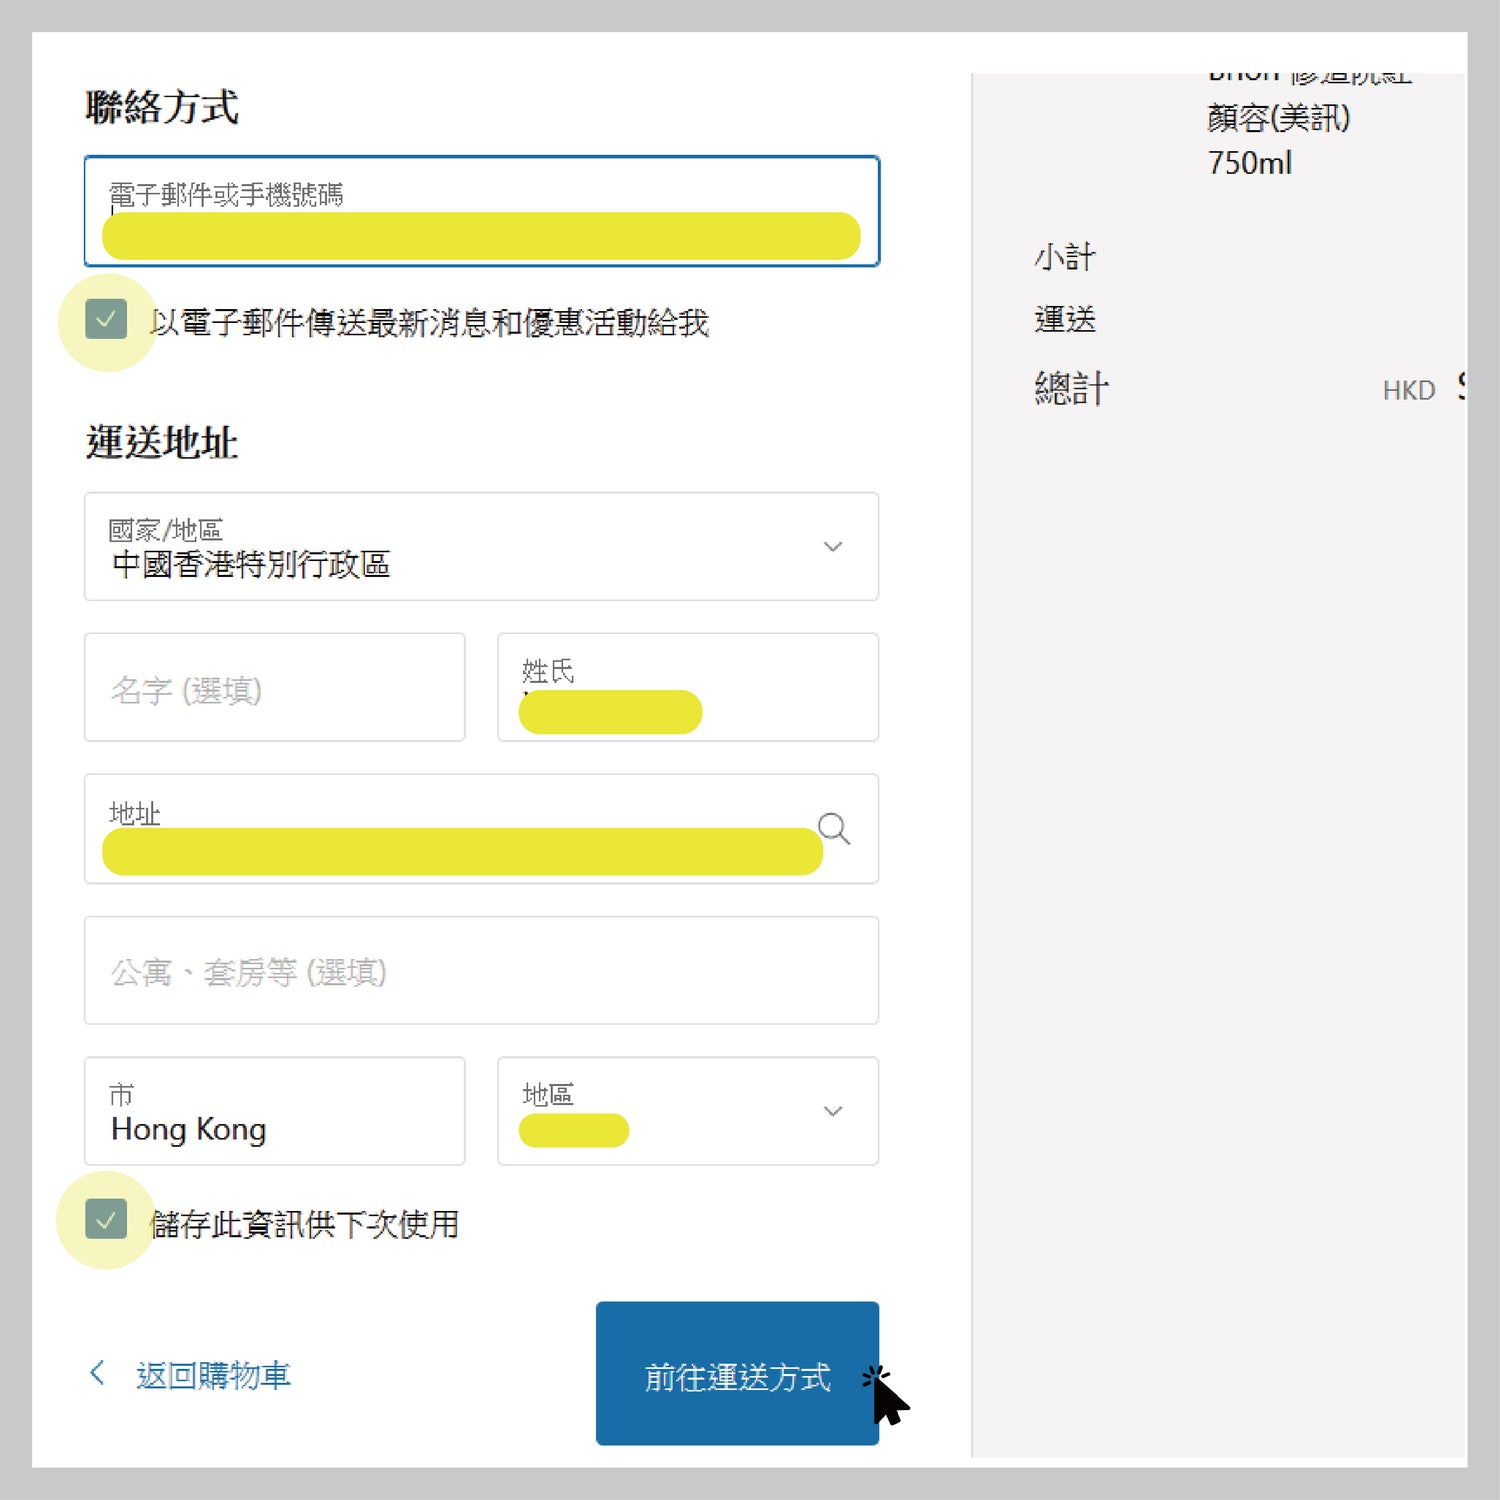Click the chevron in 國家/地區 field

click(832, 547)
